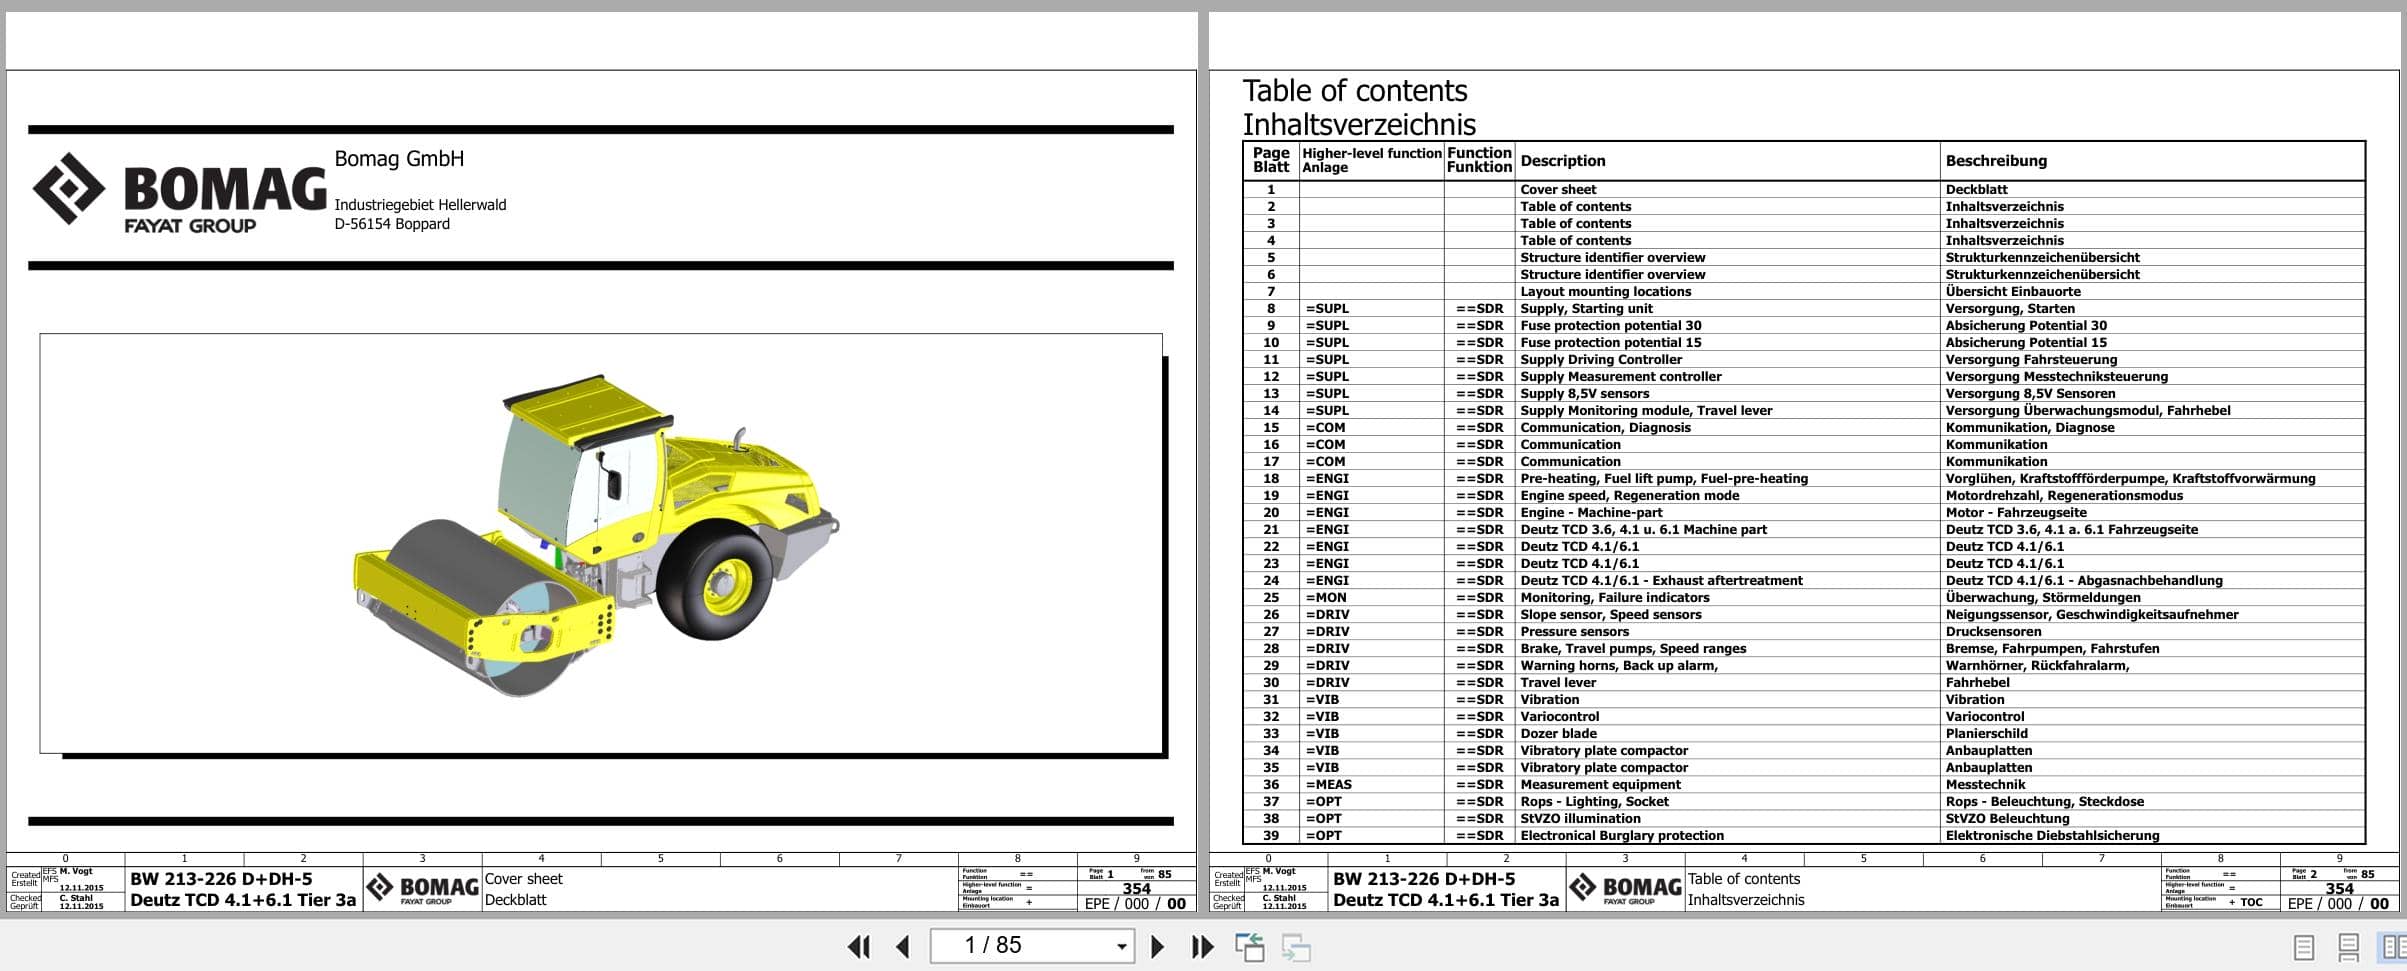Image resolution: width=2407 pixels, height=971 pixels.
Task: Click 'Deckblatt' in cover page footer
Action: (515, 900)
